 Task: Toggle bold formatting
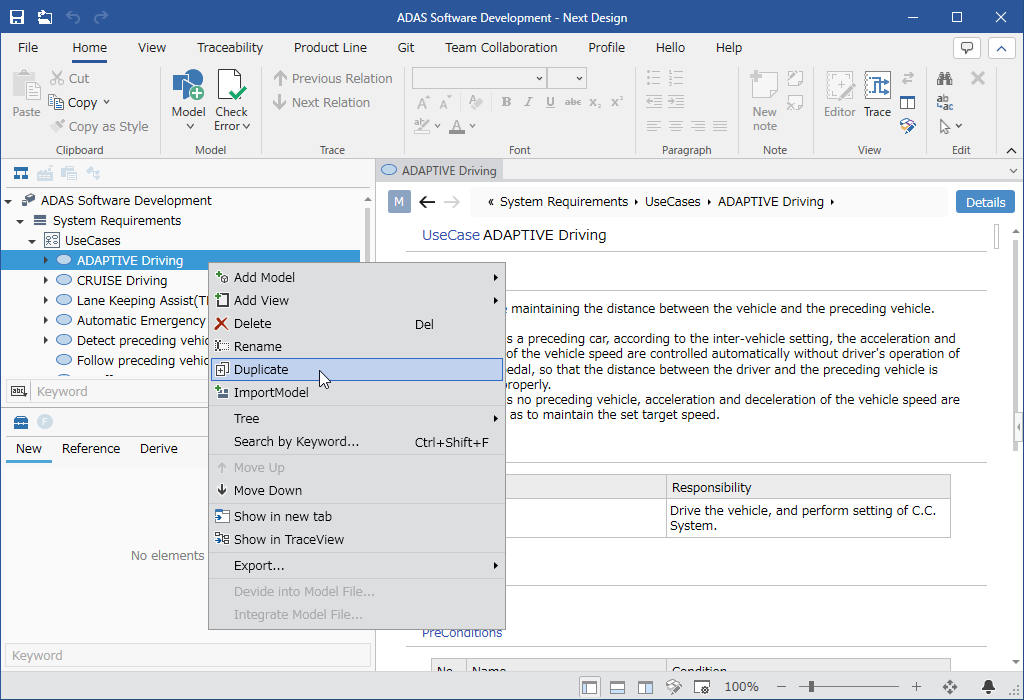coord(506,102)
